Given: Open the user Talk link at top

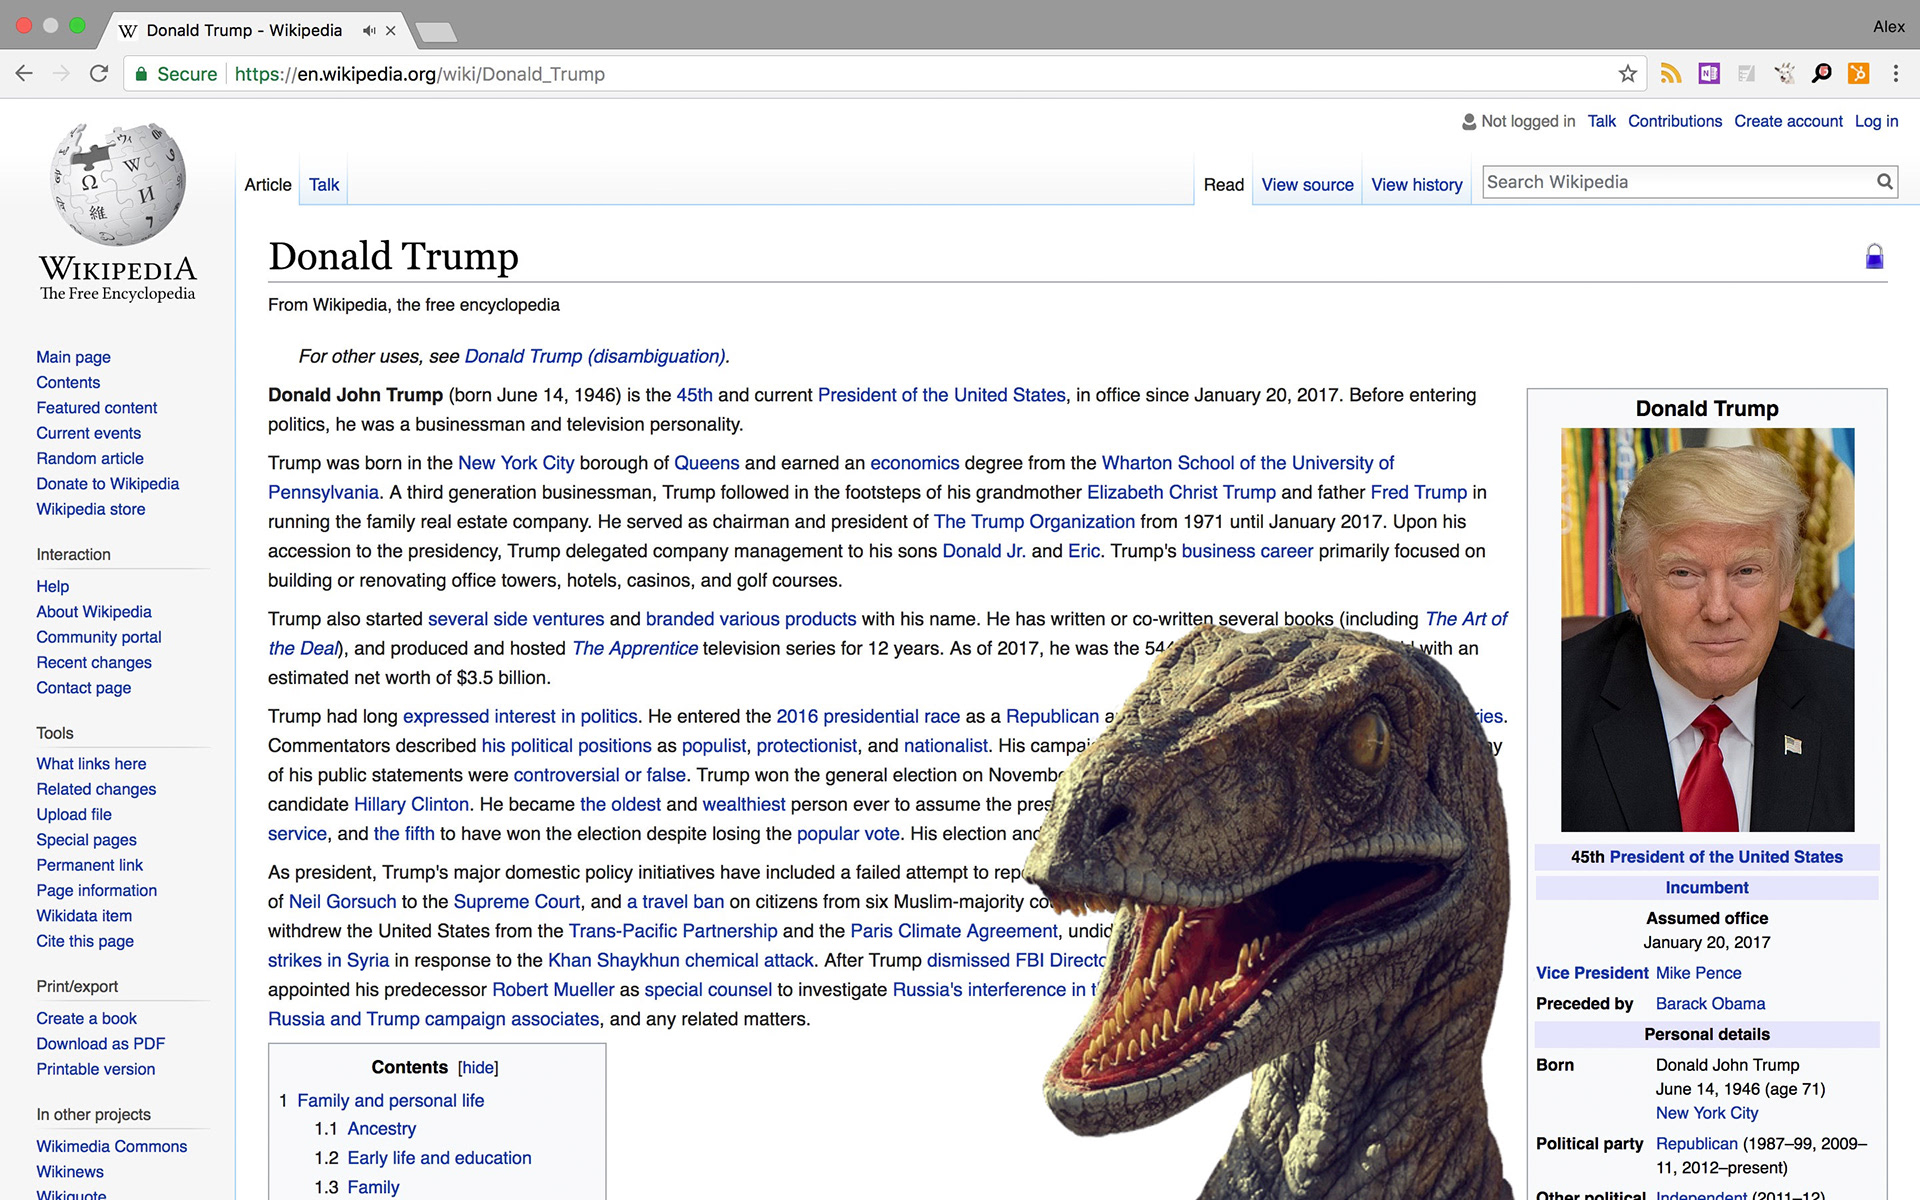Looking at the screenshot, I should [1601, 121].
